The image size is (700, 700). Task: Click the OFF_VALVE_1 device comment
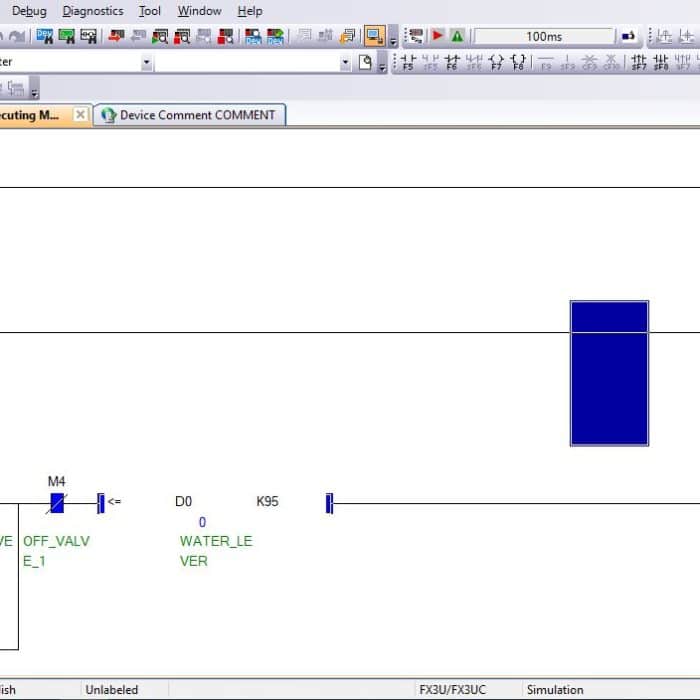pos(56,551)
